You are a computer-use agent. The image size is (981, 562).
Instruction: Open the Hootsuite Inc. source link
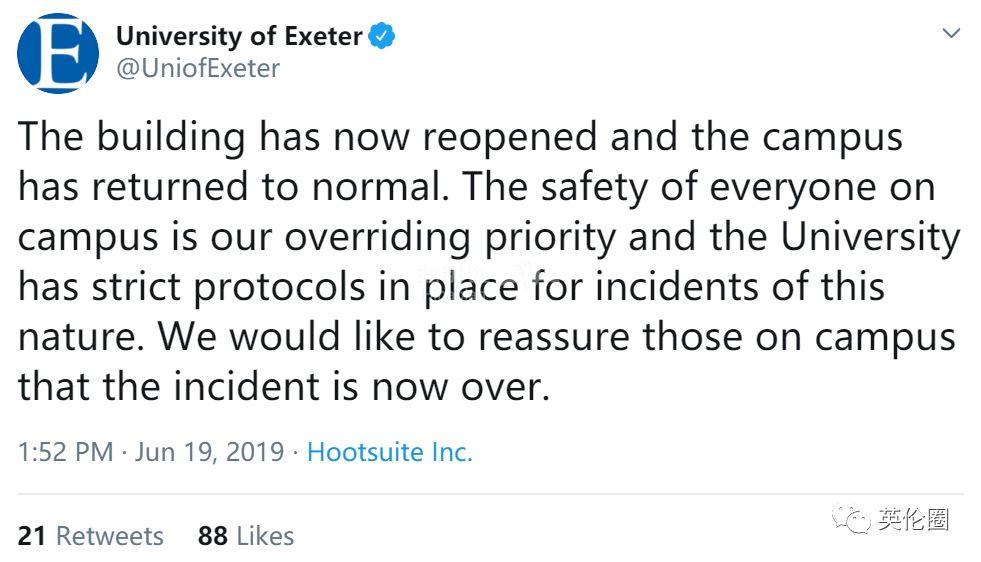389,452
